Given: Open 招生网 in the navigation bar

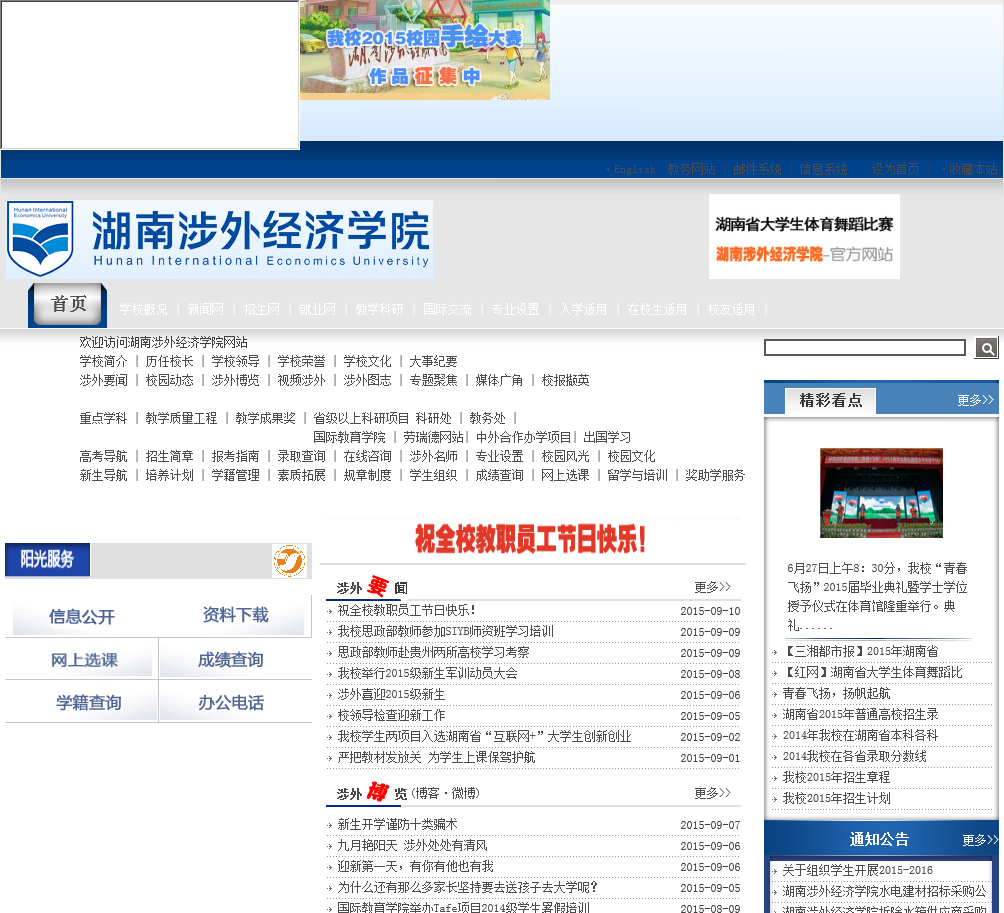Looking at the screenshot, I should click(x=261, y=310).
